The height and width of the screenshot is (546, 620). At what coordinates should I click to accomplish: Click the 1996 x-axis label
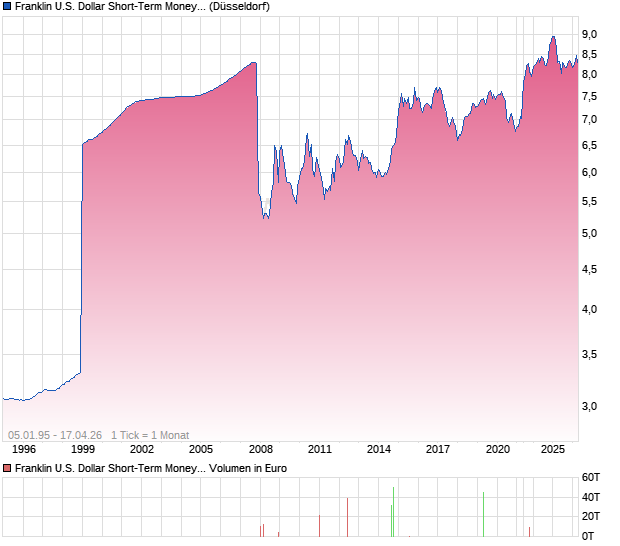click(24, 449)
